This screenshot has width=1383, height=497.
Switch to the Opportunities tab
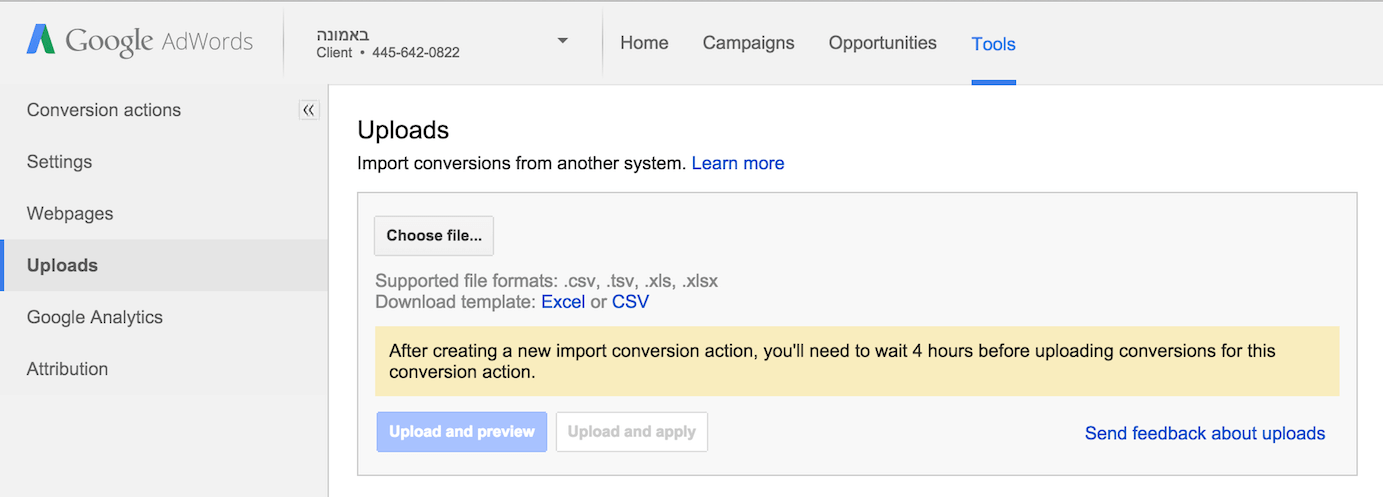883,43
